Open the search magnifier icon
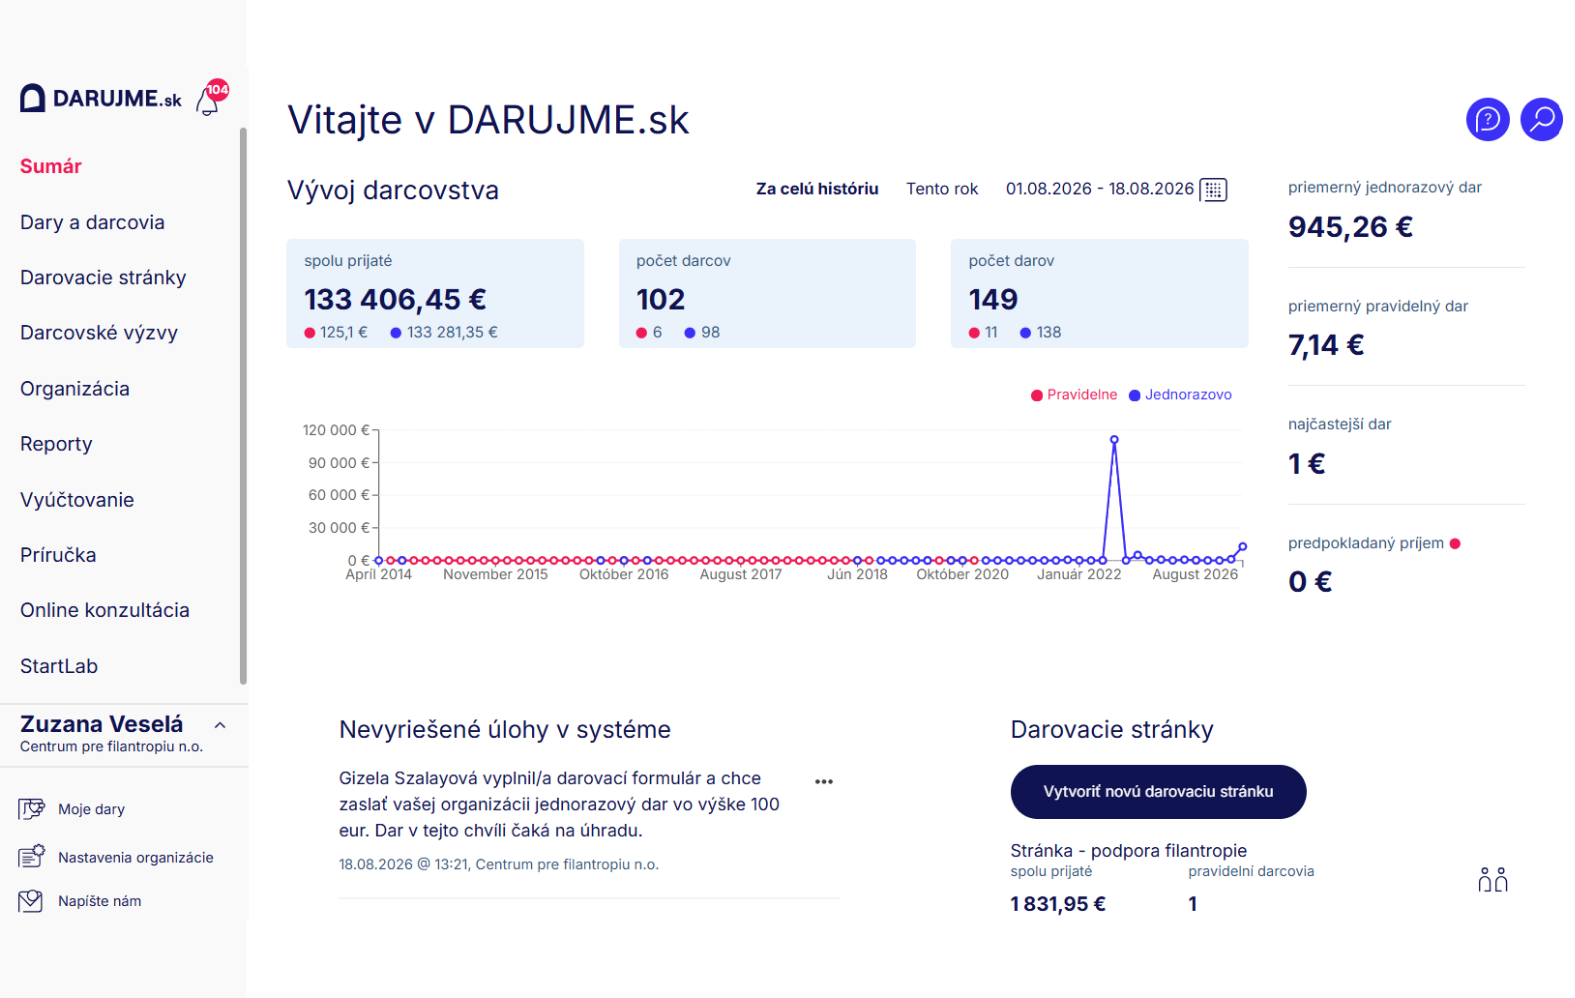Image resolution: width=1575 pixels, height=998 pixels. (x=1541, y=120)
